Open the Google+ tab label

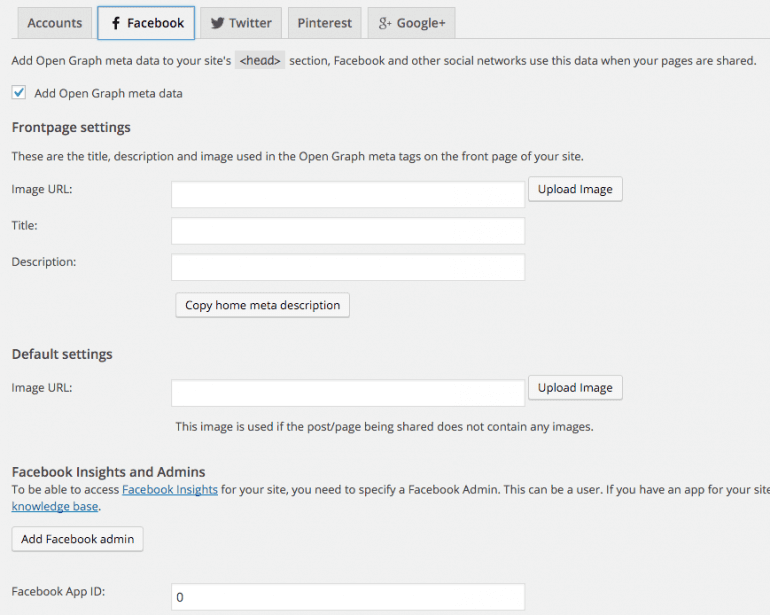pos(421,23)
